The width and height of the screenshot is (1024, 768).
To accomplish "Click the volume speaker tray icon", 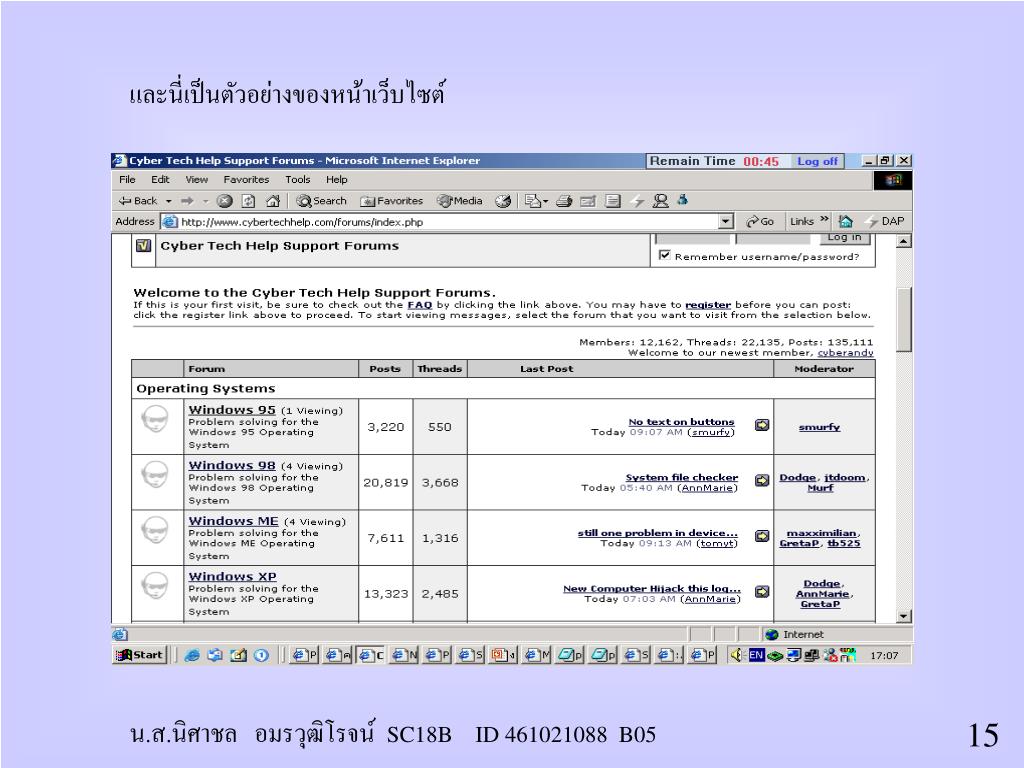I will (737, 655).
